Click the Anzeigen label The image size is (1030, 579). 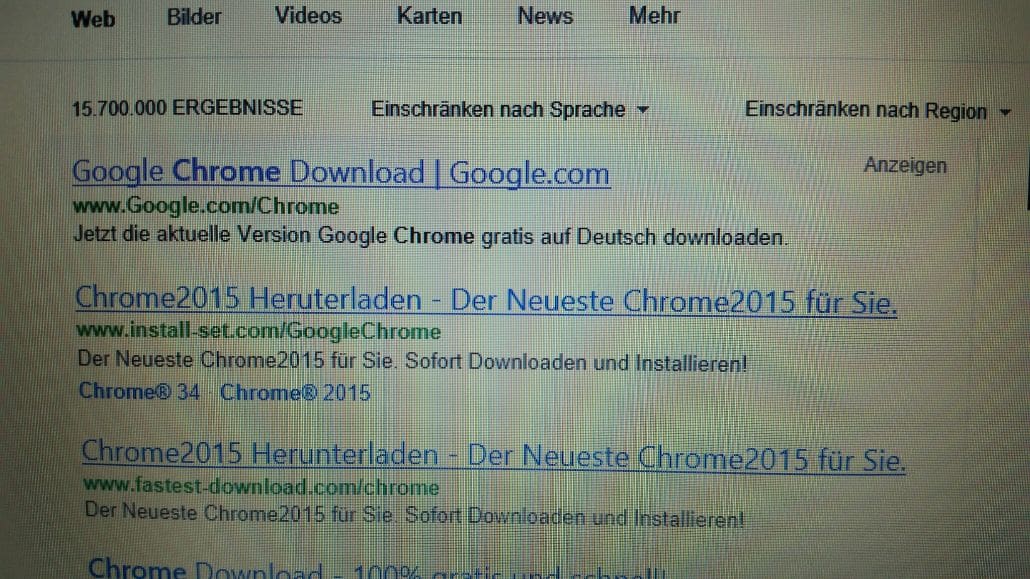point(904,166)
